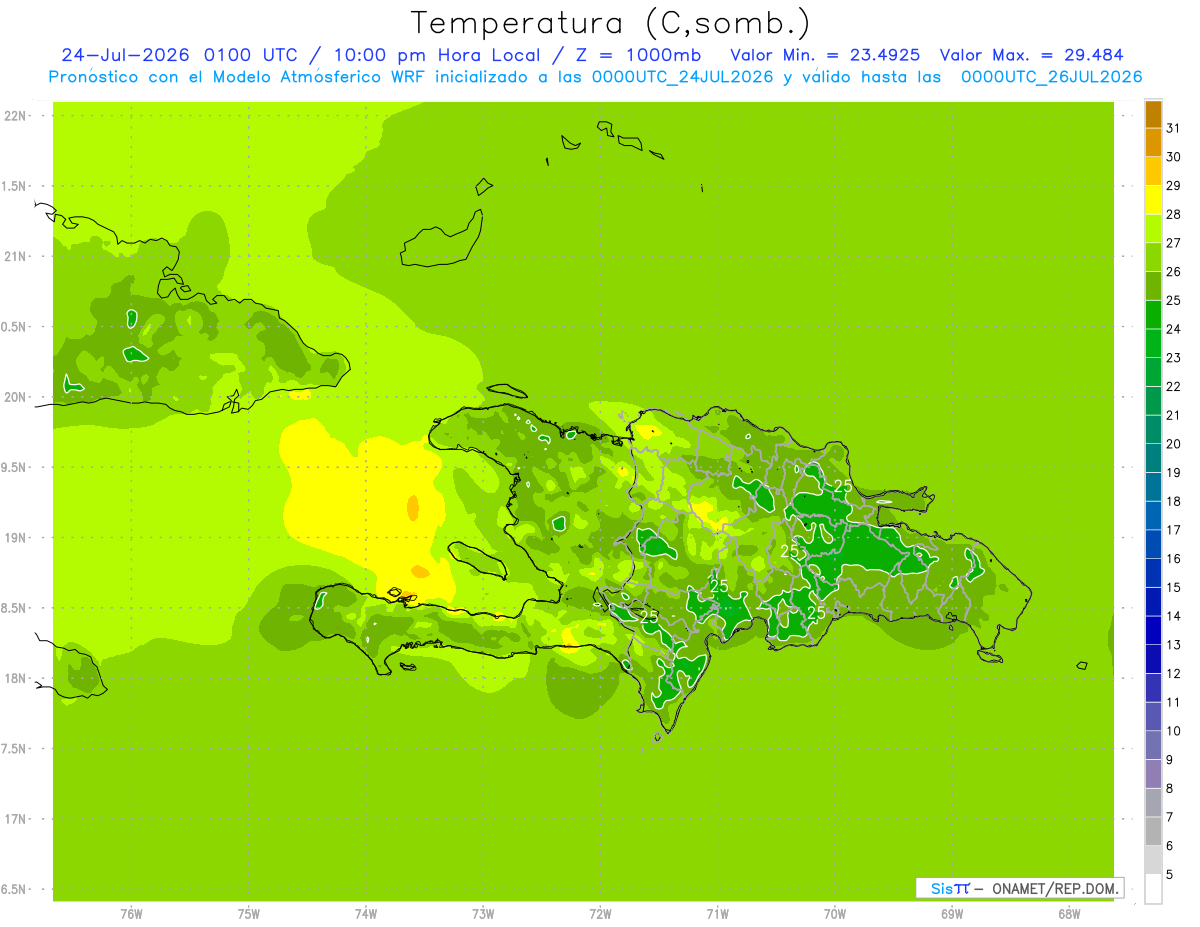Click legend value 11
Viewport: 1200px width, 927px height.
coord(1173,702)
